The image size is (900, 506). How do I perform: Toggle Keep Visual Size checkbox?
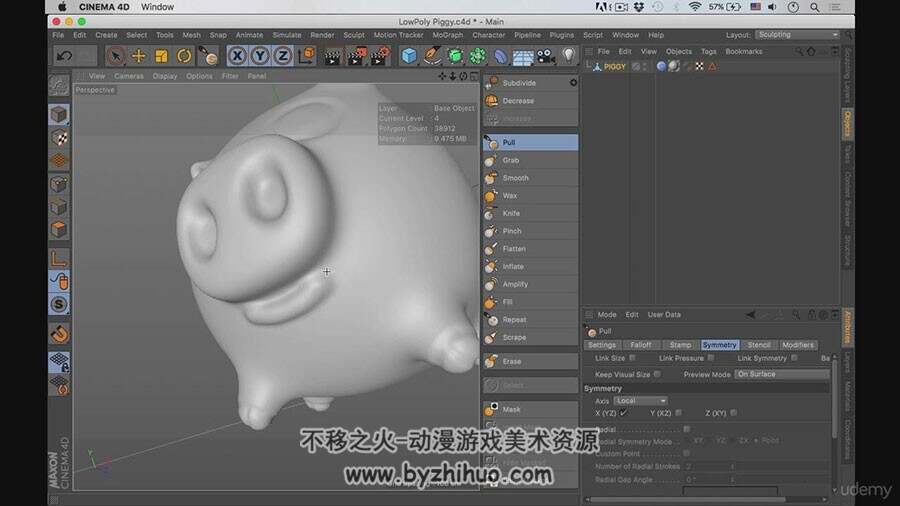tap(657, 375)
